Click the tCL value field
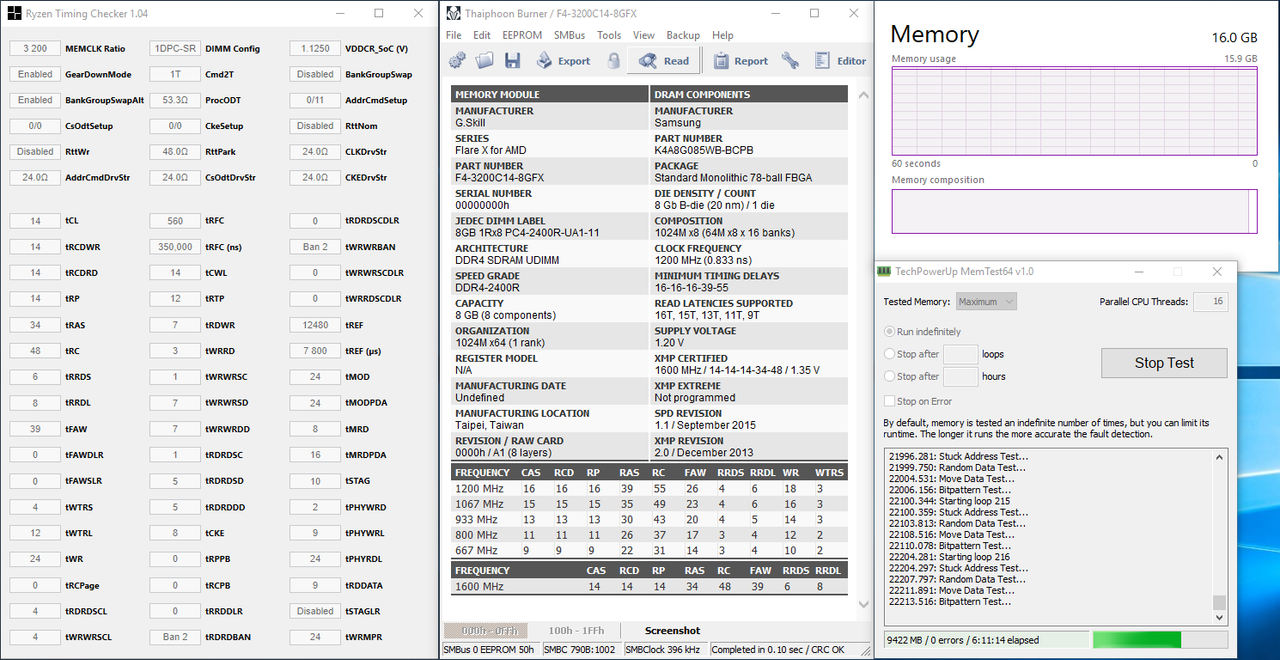Image resolution: width=1280 pixels, height=660 pixels. tap(35, 221)
